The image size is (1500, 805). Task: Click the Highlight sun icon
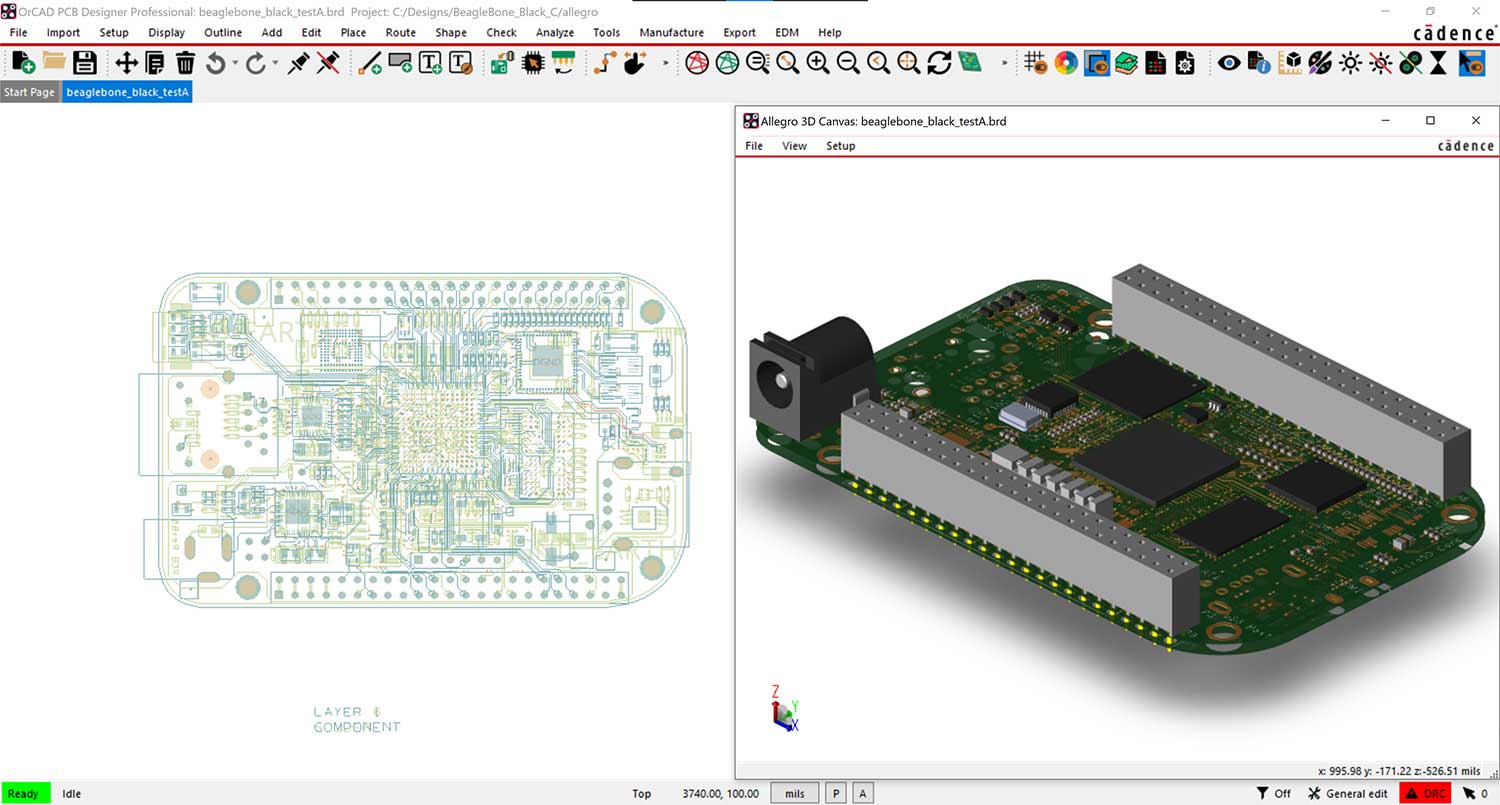coord(1351,63)
